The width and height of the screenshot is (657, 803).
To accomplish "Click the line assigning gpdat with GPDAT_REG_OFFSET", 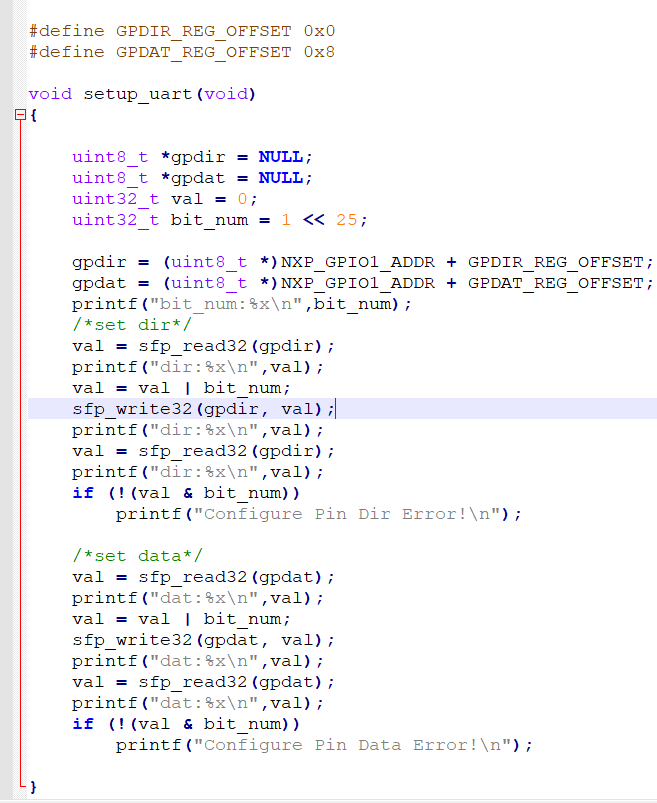I will tap(363, 283).
